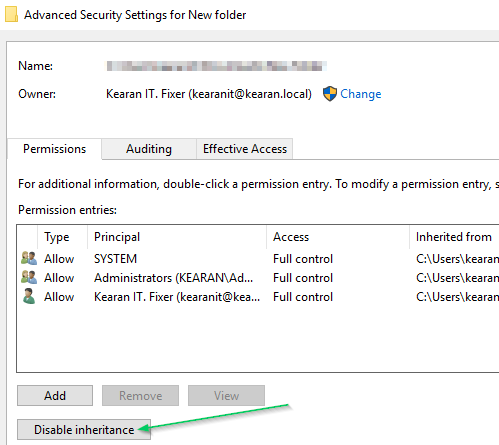Sort entries by the Type column header
The width and height of the screenshot is (499, 445).
[x=62, y=237]
